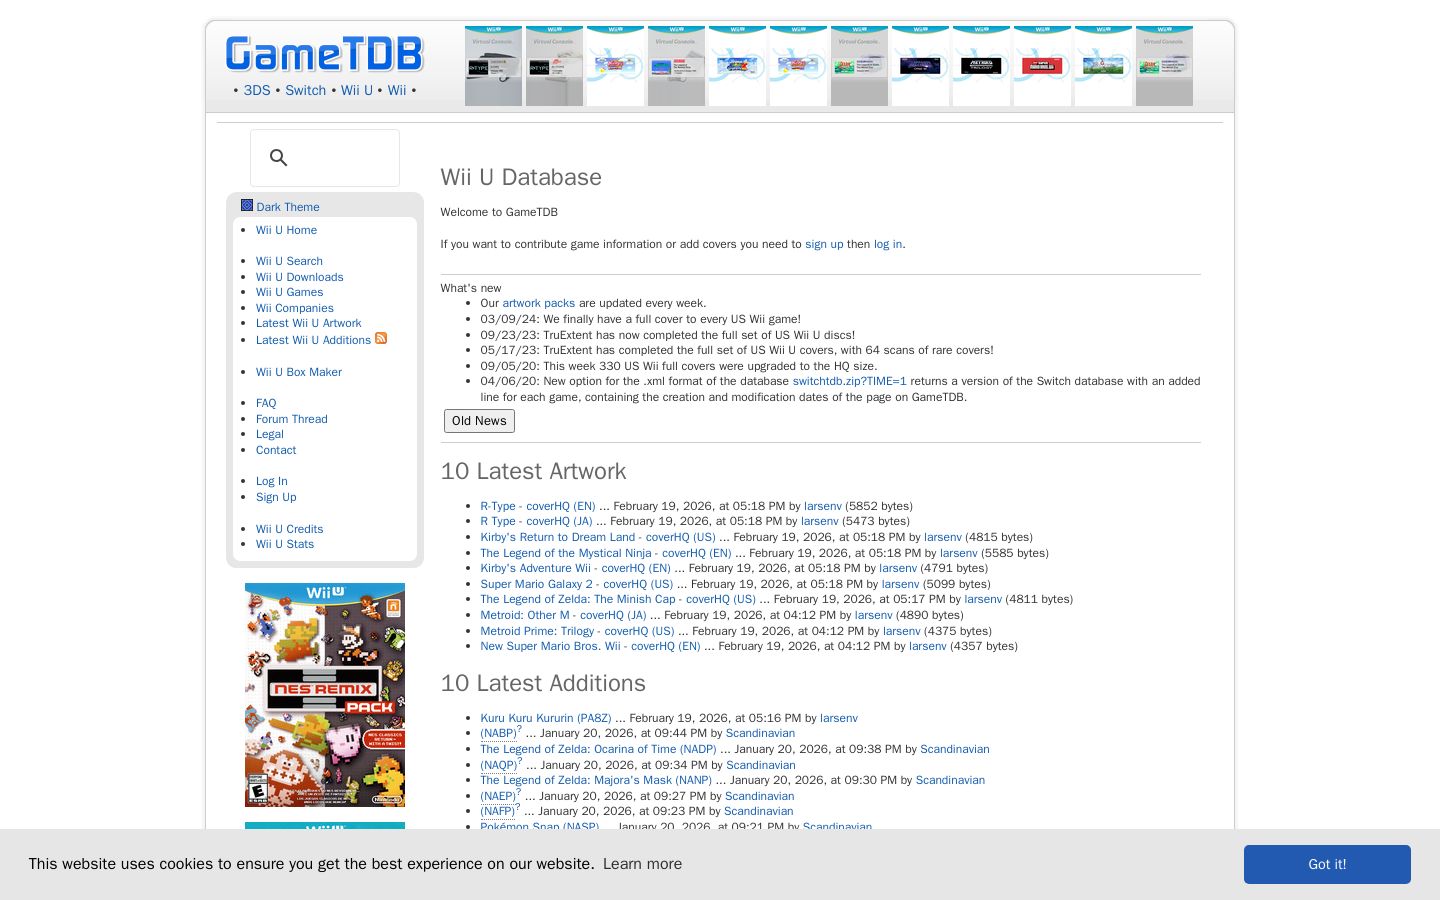This screenshot has height=900, width=1440.
Task: Switch to the Switch database
Action: [x=306, y=90]
